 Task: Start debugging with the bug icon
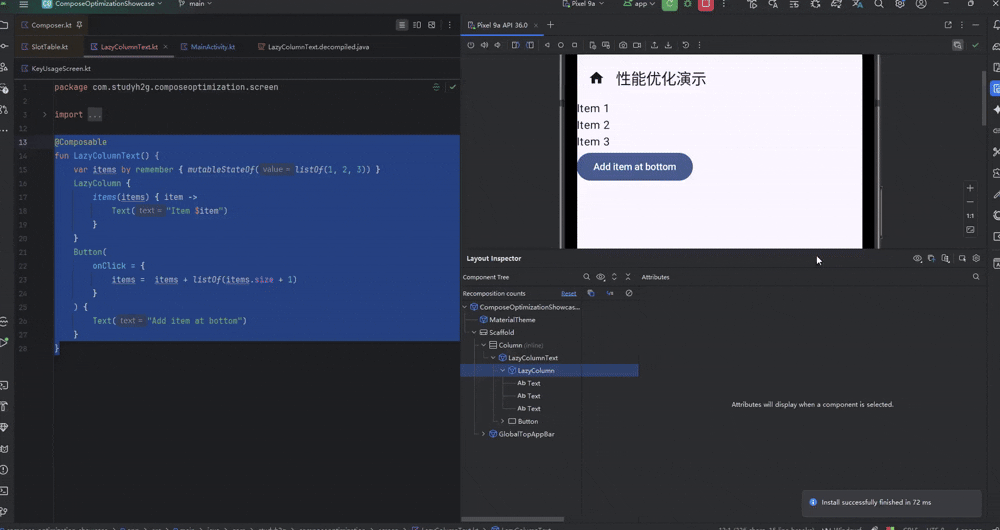pos(688,4)
